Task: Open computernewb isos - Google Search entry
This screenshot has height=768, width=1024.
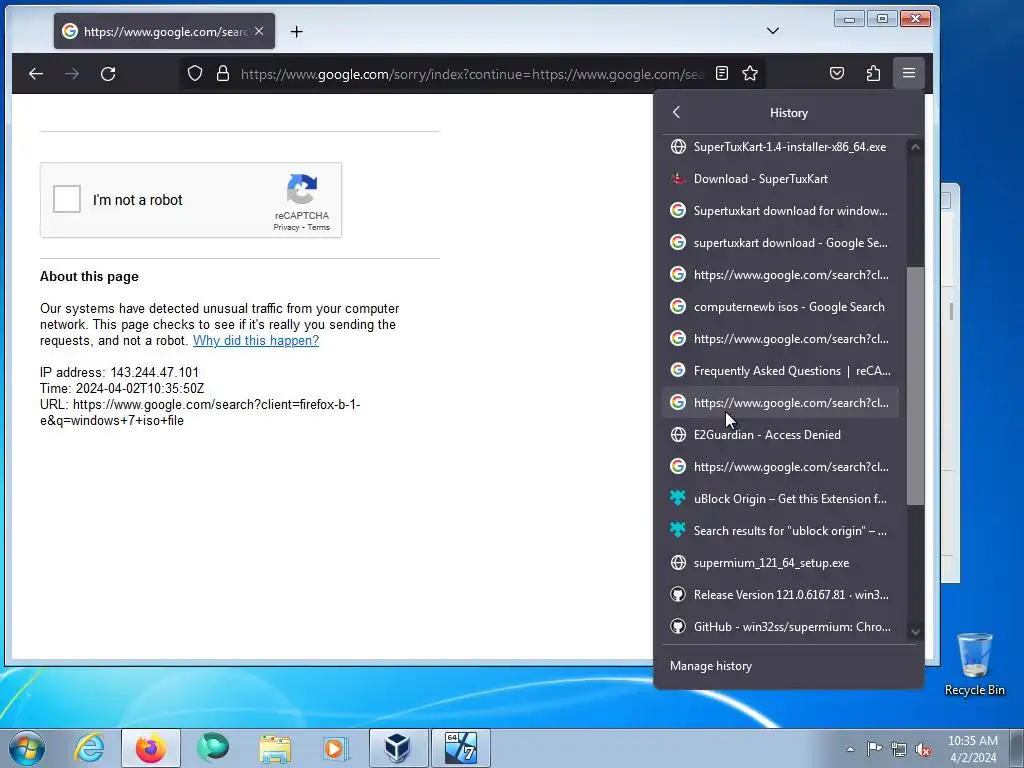Action: click(x=780, y=307)
